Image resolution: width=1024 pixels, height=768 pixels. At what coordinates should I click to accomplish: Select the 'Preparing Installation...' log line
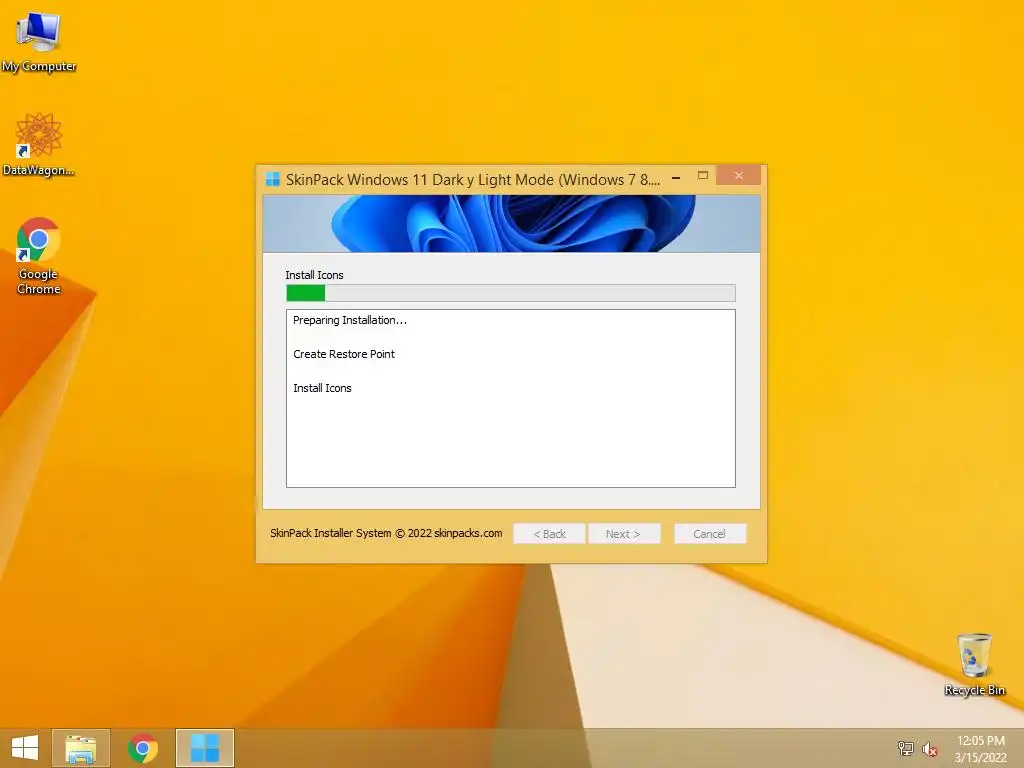(349, 320)
